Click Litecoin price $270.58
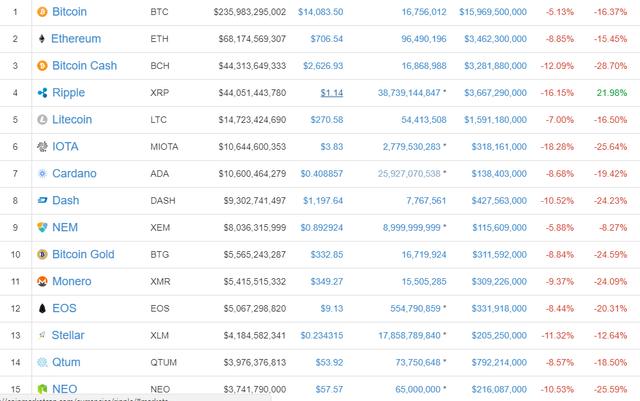 pos(327,120)
